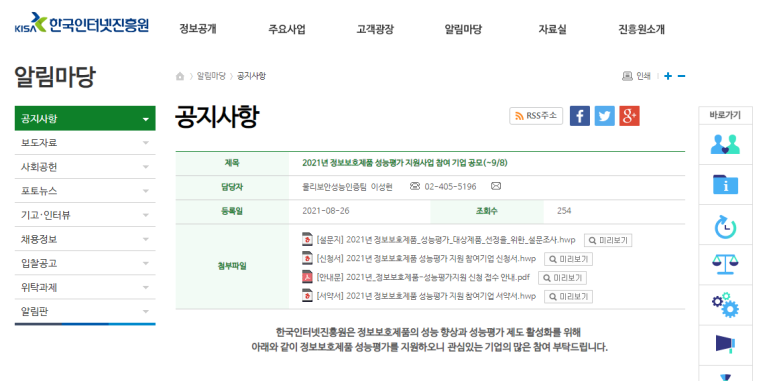
Task: Download the [안내문] pdf attachment
Action: coord(423,277)
